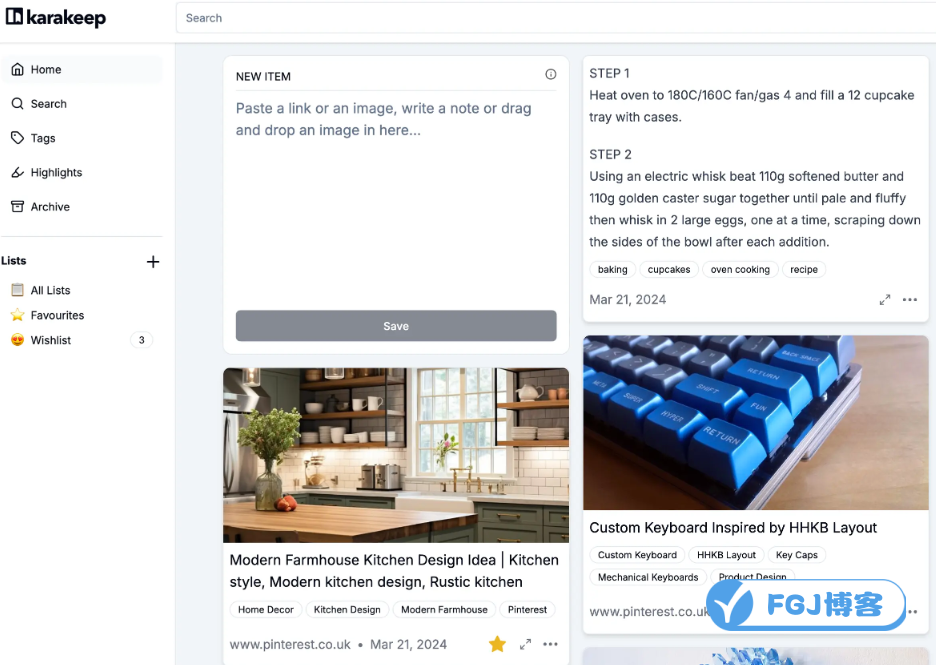Add a new list with plus icon
The width and height of the screenshot is (936, 665).
pyautogui.click(x=153, y=261)
